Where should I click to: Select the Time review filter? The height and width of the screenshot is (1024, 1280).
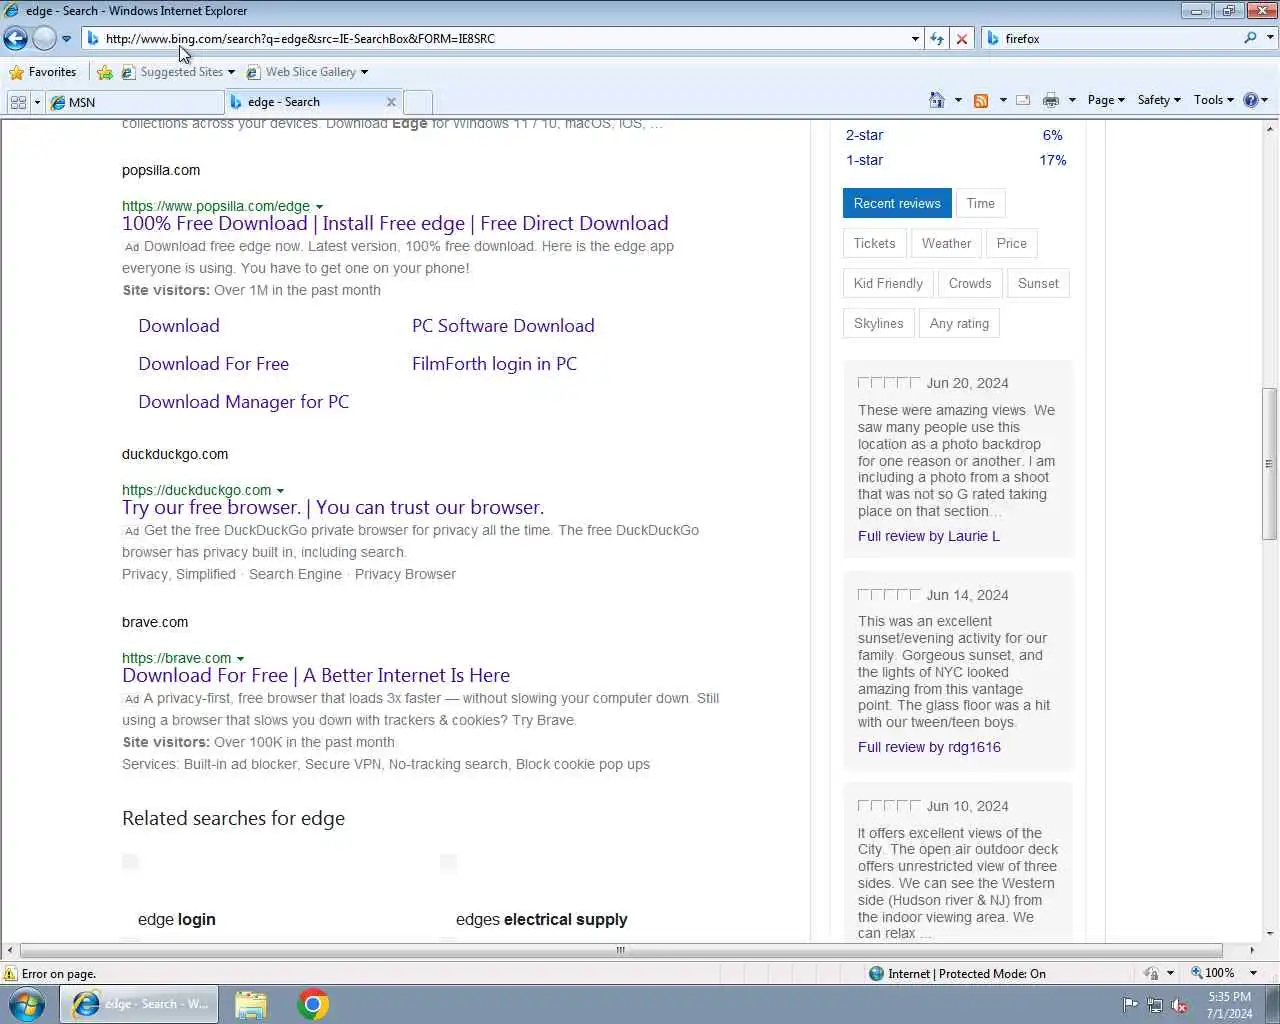pos(981,203)
